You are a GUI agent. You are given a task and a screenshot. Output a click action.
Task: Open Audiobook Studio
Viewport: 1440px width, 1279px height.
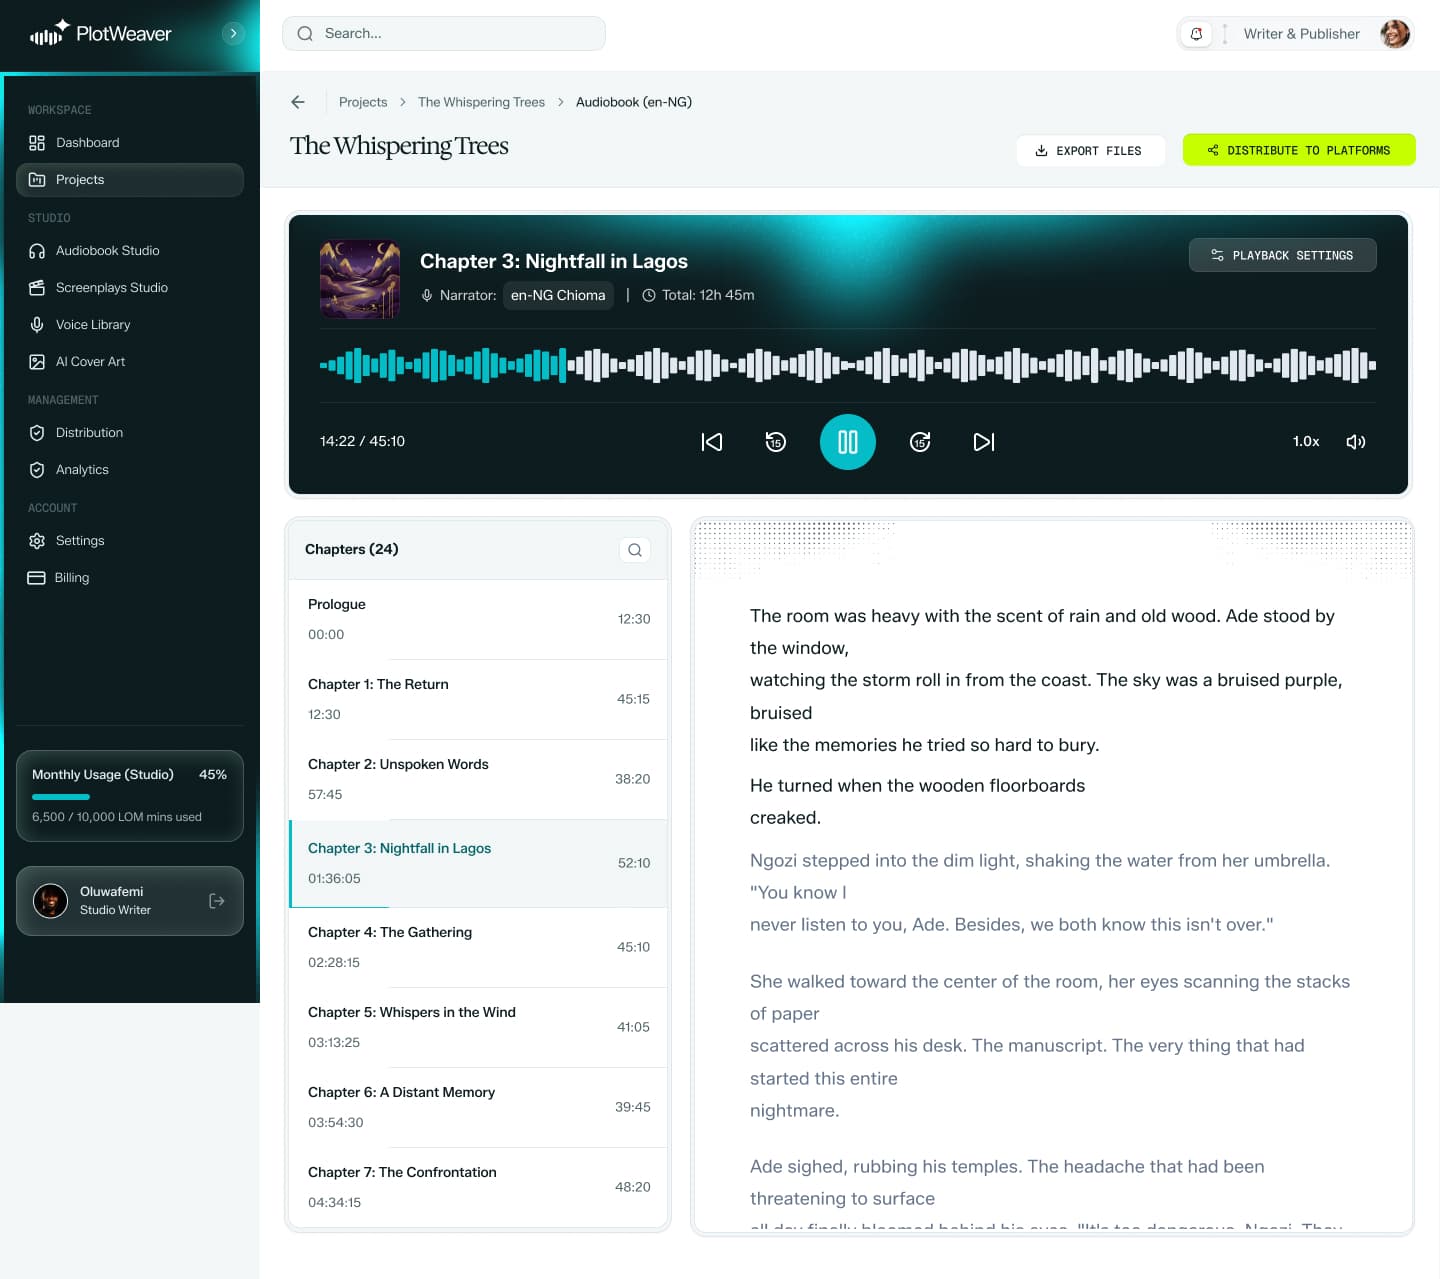tap(130, 251)
